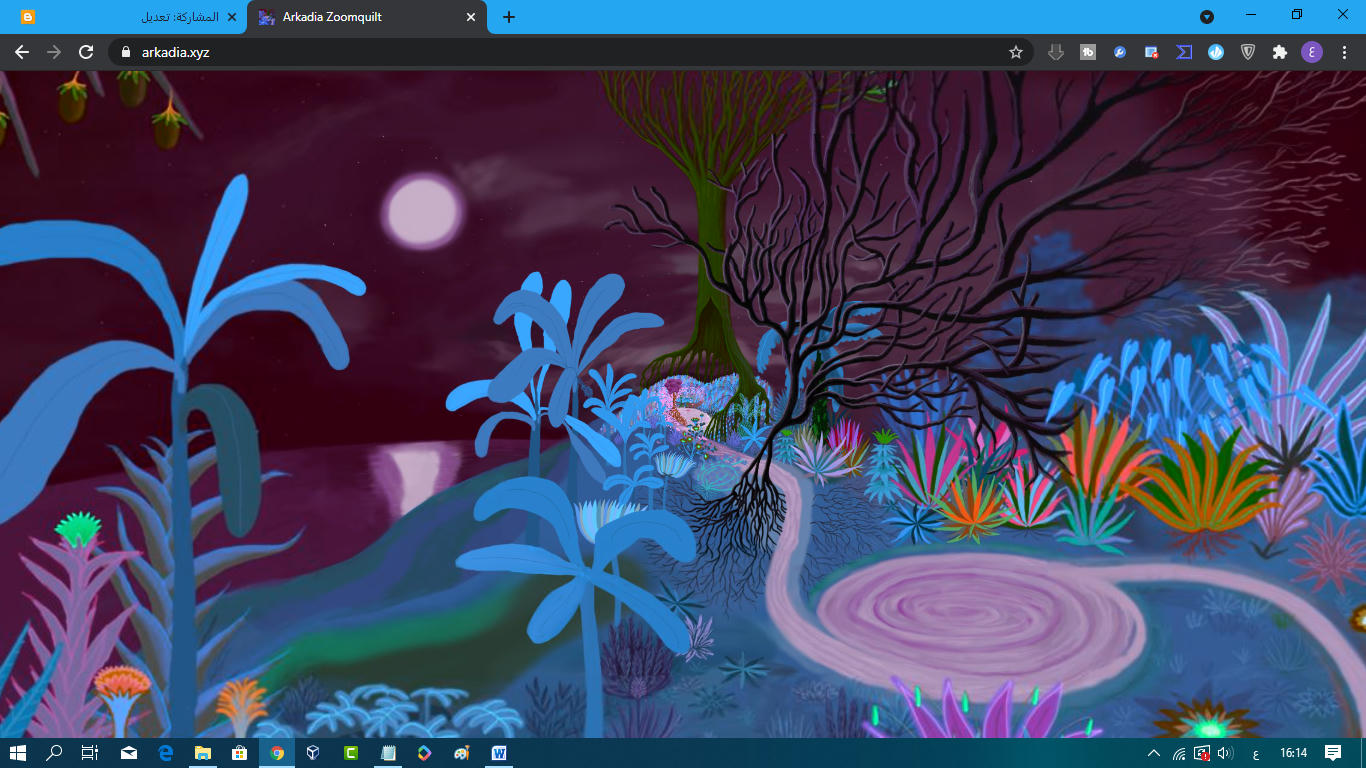Close the Blogger tab
Image resolution: width=1366 pixels, height=768 pixels.
(232, 17)
